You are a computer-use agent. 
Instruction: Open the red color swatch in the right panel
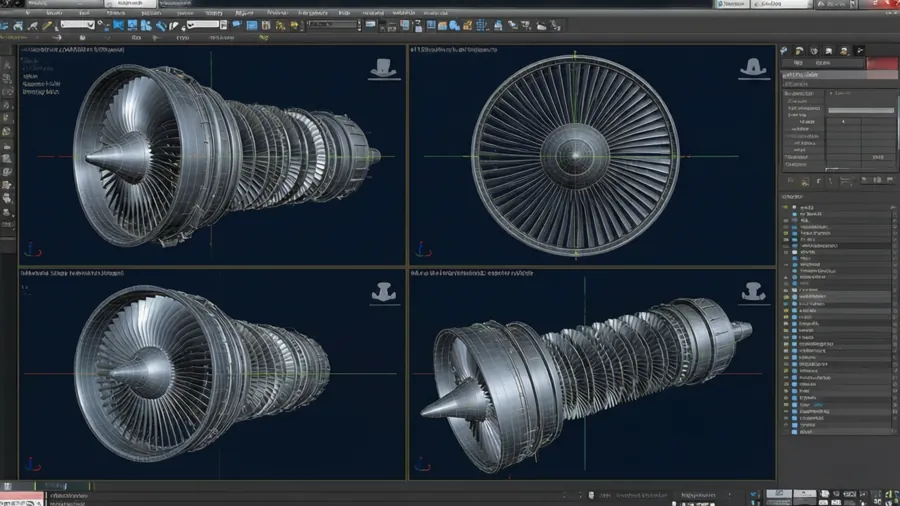882,63
